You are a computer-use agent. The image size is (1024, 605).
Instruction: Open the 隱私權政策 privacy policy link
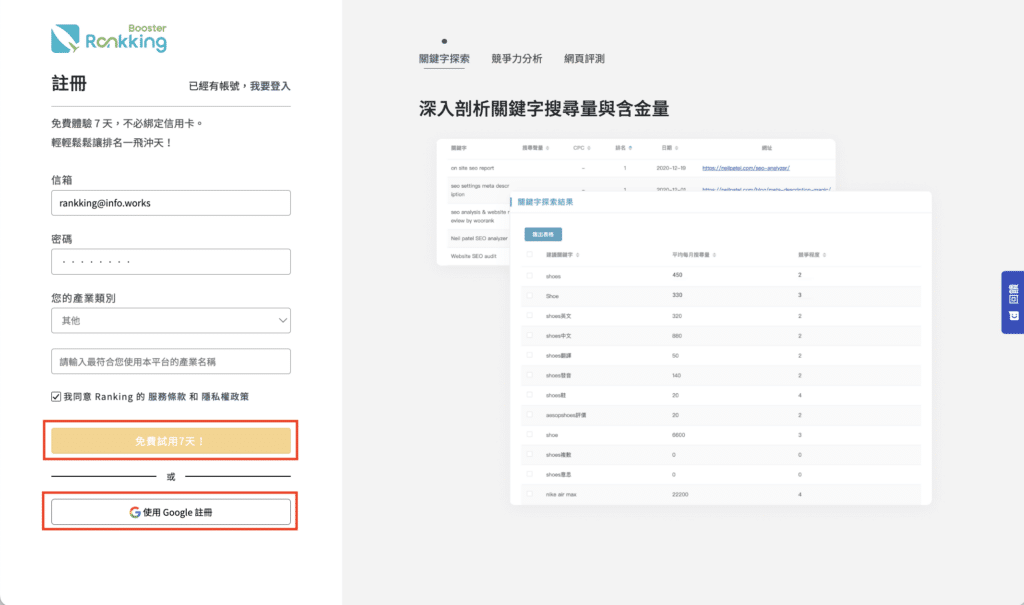click(224, 397)
